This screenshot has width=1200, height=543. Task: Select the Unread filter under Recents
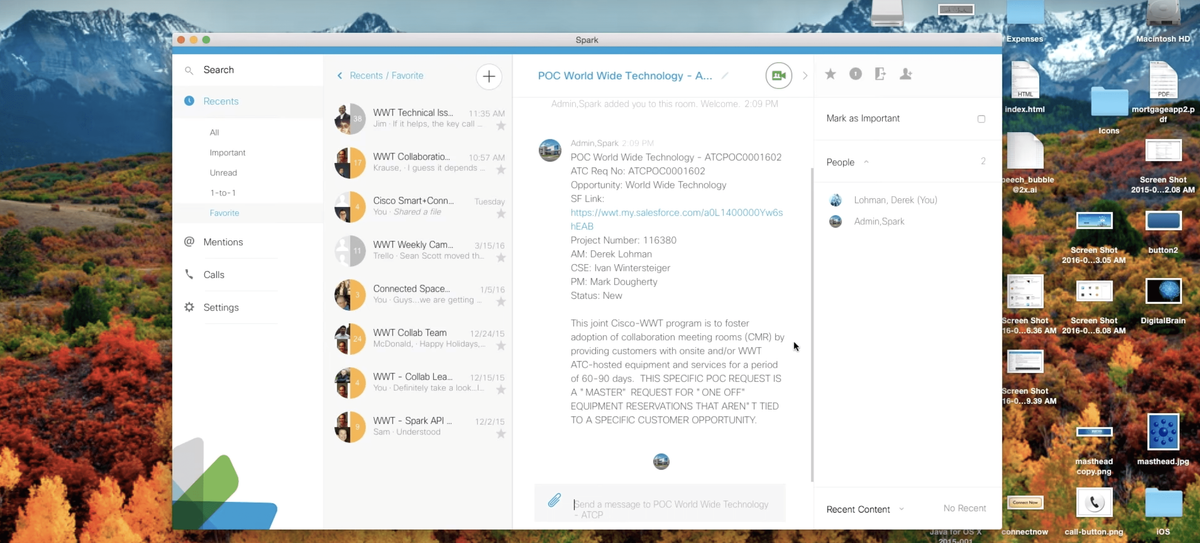point(223,173)
